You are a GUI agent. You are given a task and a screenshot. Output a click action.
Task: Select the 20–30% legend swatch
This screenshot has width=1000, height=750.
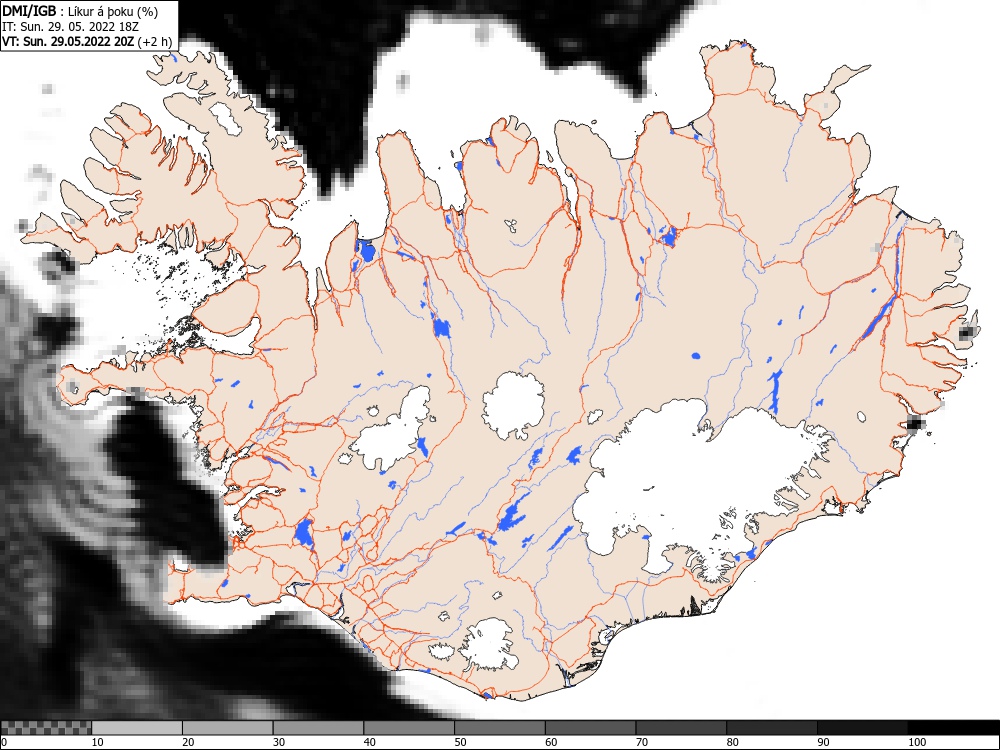coord(228,728)
